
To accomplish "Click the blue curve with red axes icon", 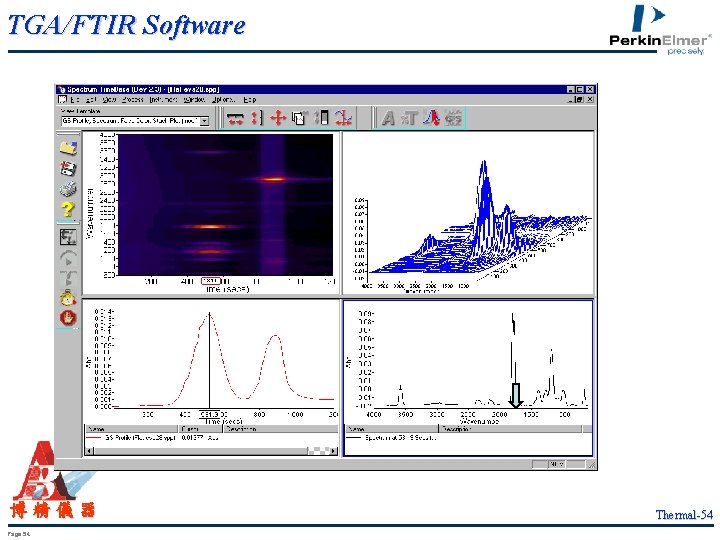I will [x=343, y=118].
